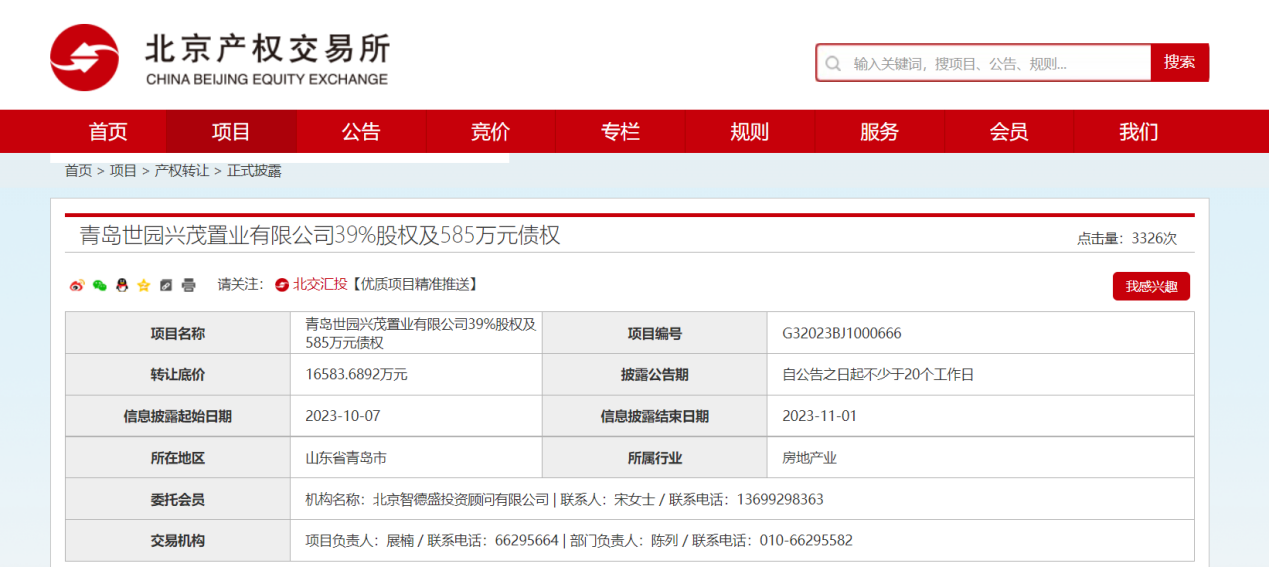Print page using printer icon
1269x567 pixels.
point(188,285)
